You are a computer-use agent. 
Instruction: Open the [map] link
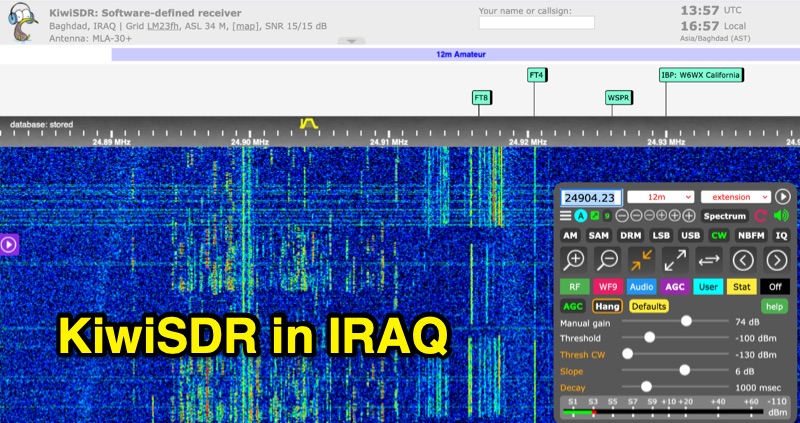[245, 26]
